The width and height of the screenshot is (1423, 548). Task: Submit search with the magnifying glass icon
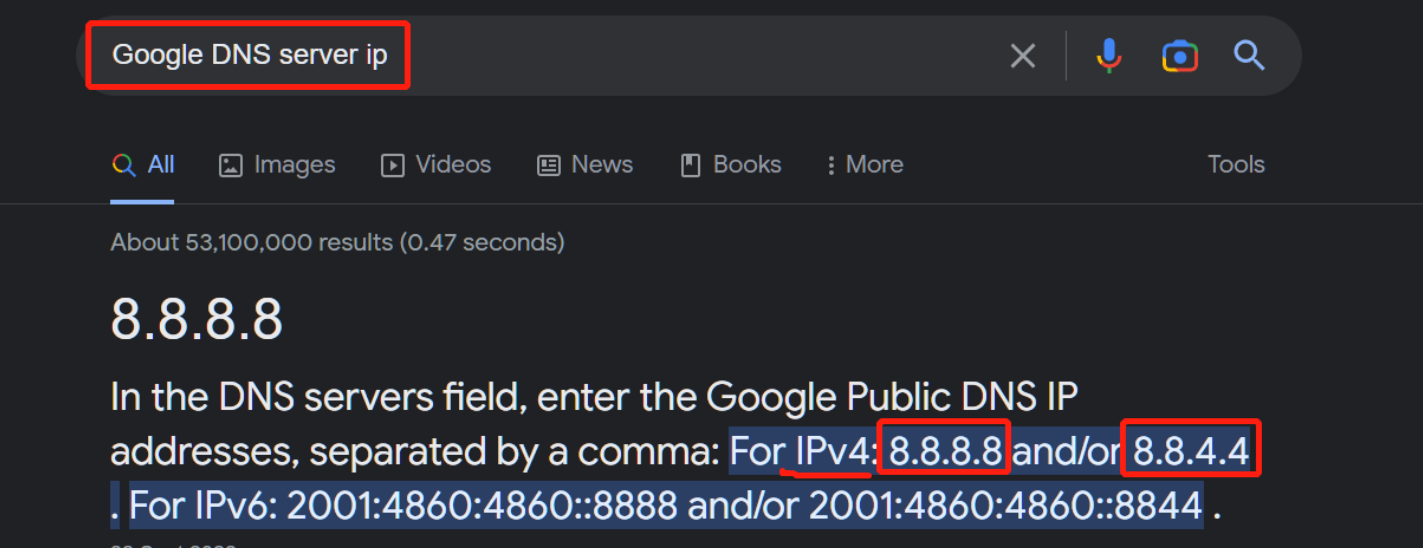tap(1250, 55)
